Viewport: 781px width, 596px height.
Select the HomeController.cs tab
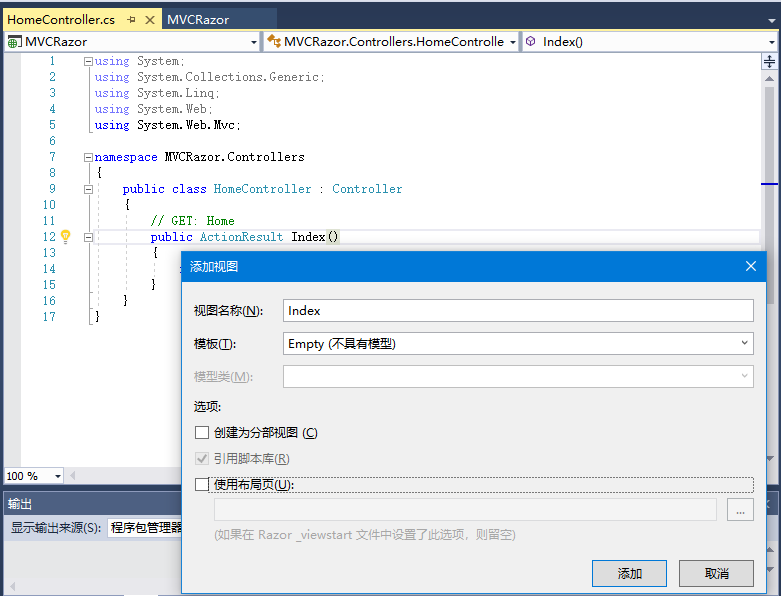tap(60, 19)
